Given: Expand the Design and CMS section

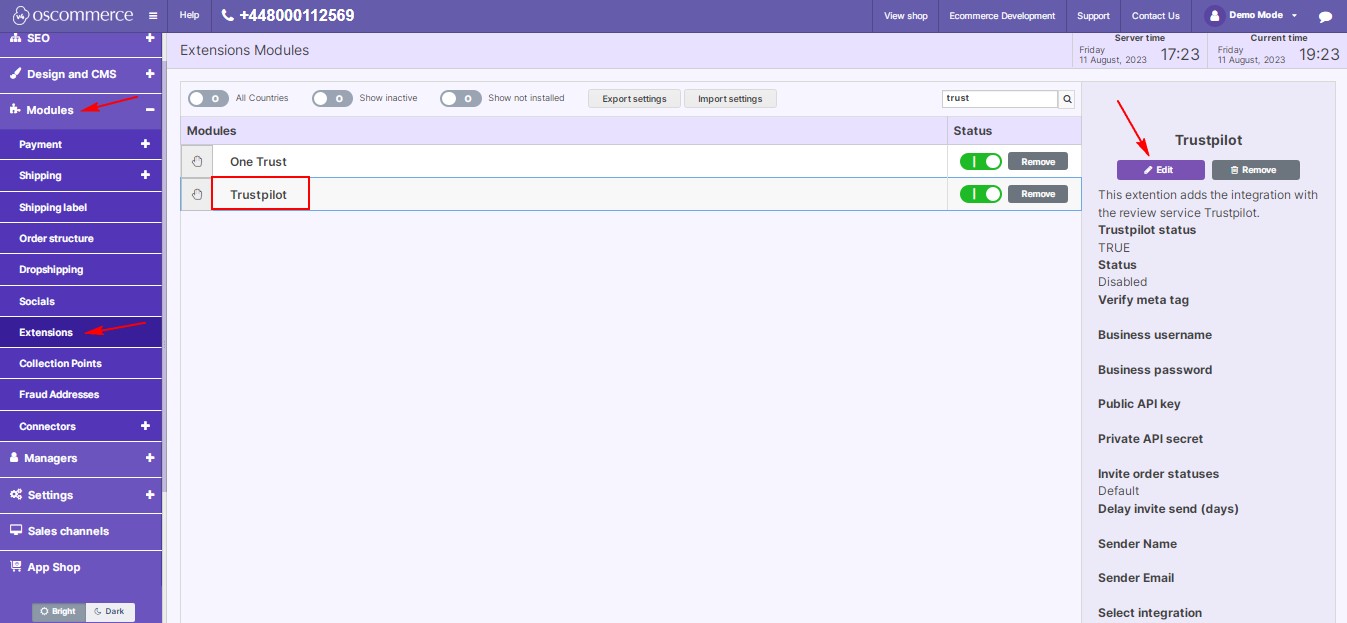Looking at the screenshot, I should (x=150, y=74).
